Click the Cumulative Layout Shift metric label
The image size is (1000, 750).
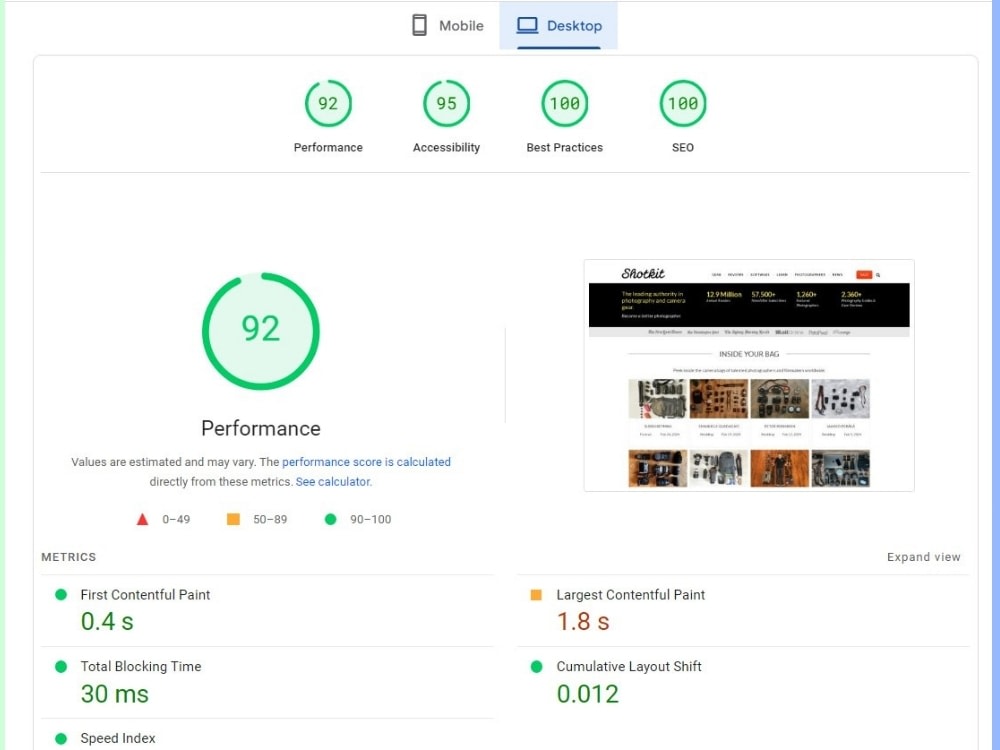[x=628, y=666]
